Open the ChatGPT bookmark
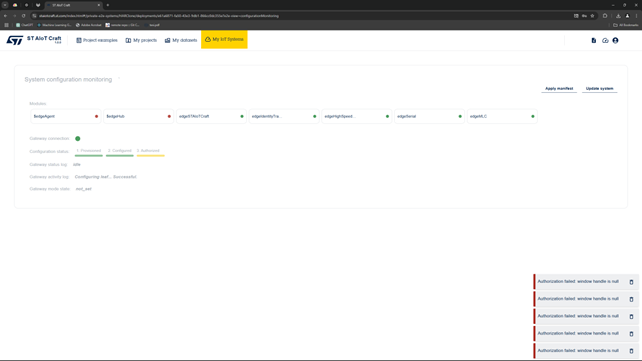Screen dimensions: 642x361 tap(25, 25)
